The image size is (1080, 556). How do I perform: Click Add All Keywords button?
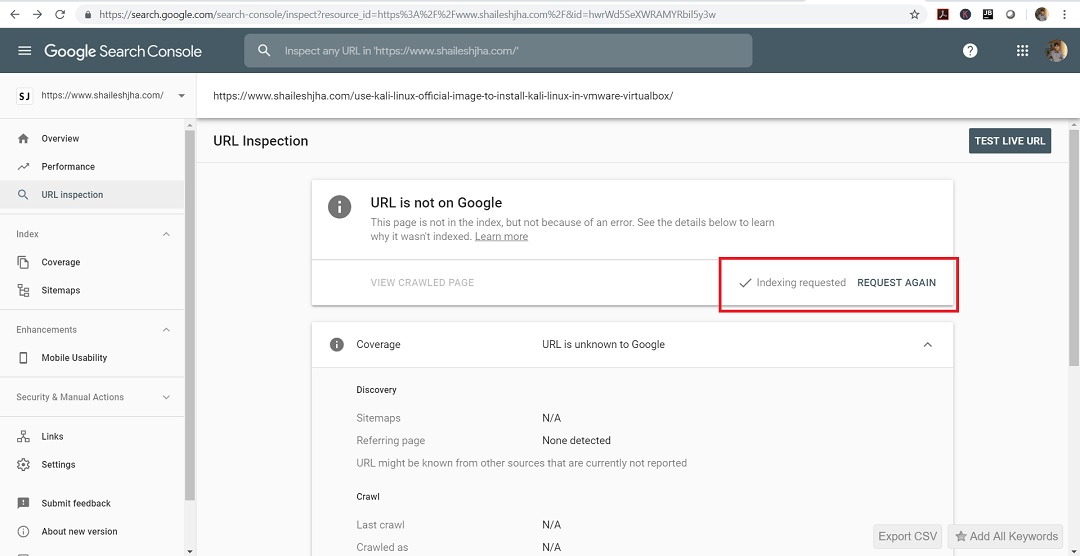point(1006,536)
